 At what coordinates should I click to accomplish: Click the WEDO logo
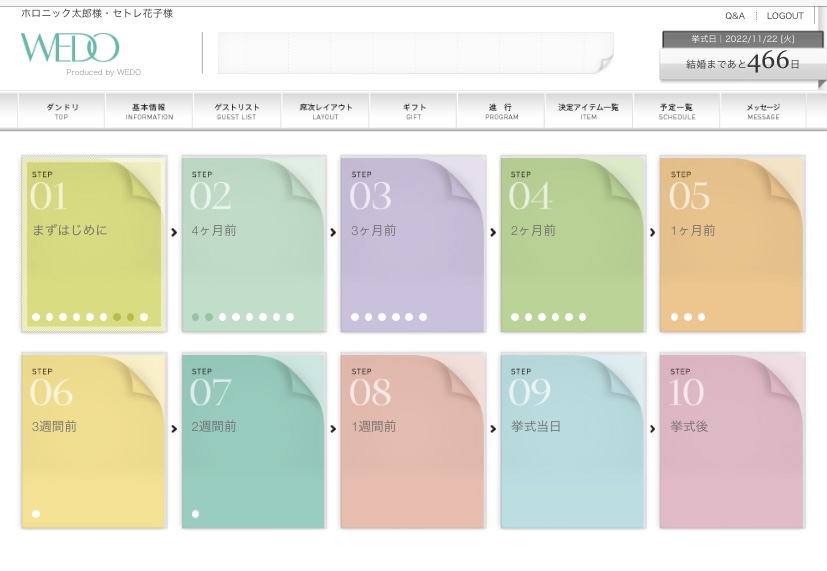click(70, 49)
